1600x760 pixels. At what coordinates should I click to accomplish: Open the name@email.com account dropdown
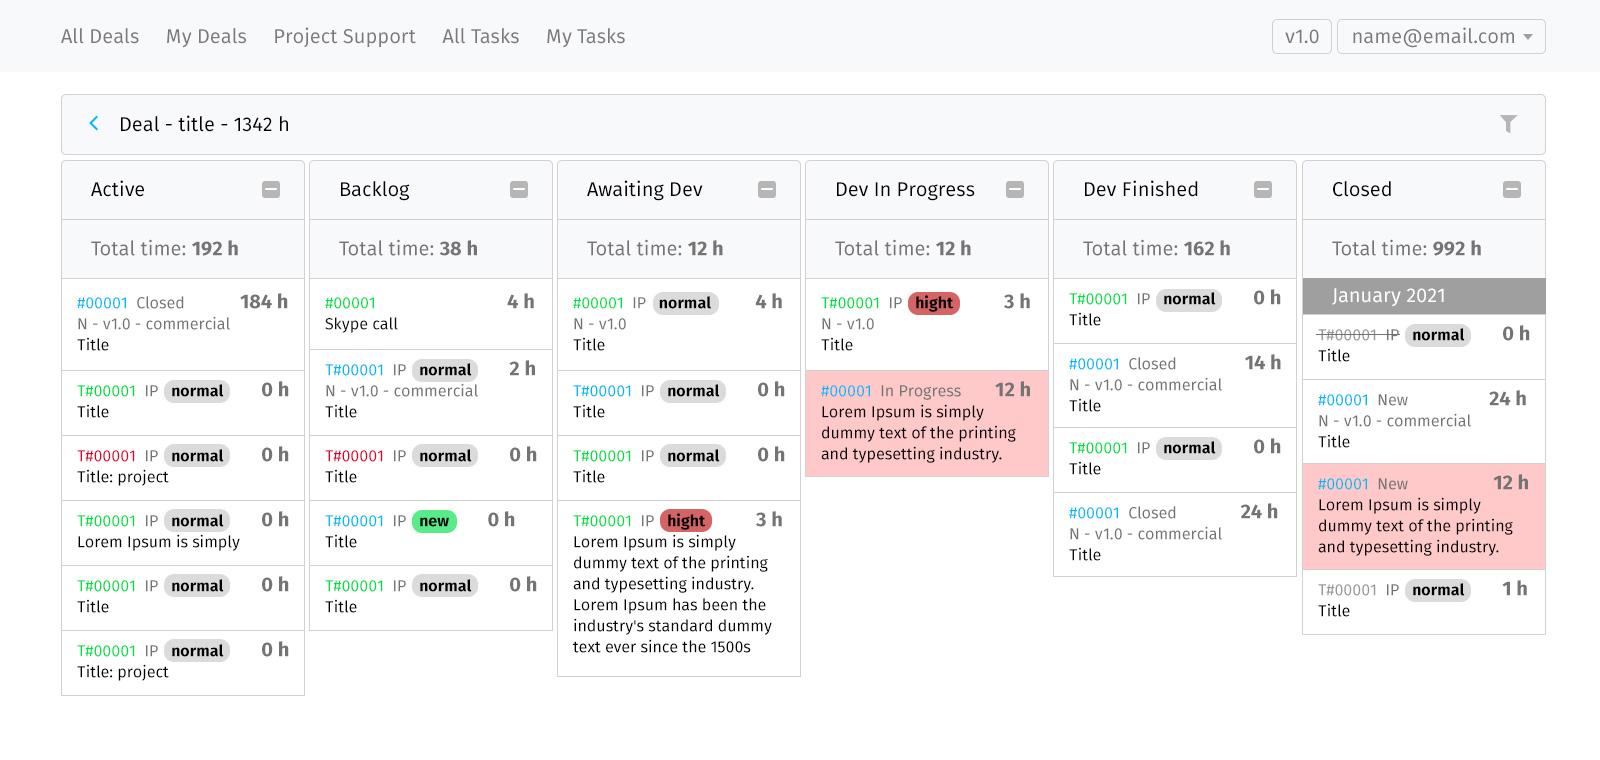tap(1440, 37)
